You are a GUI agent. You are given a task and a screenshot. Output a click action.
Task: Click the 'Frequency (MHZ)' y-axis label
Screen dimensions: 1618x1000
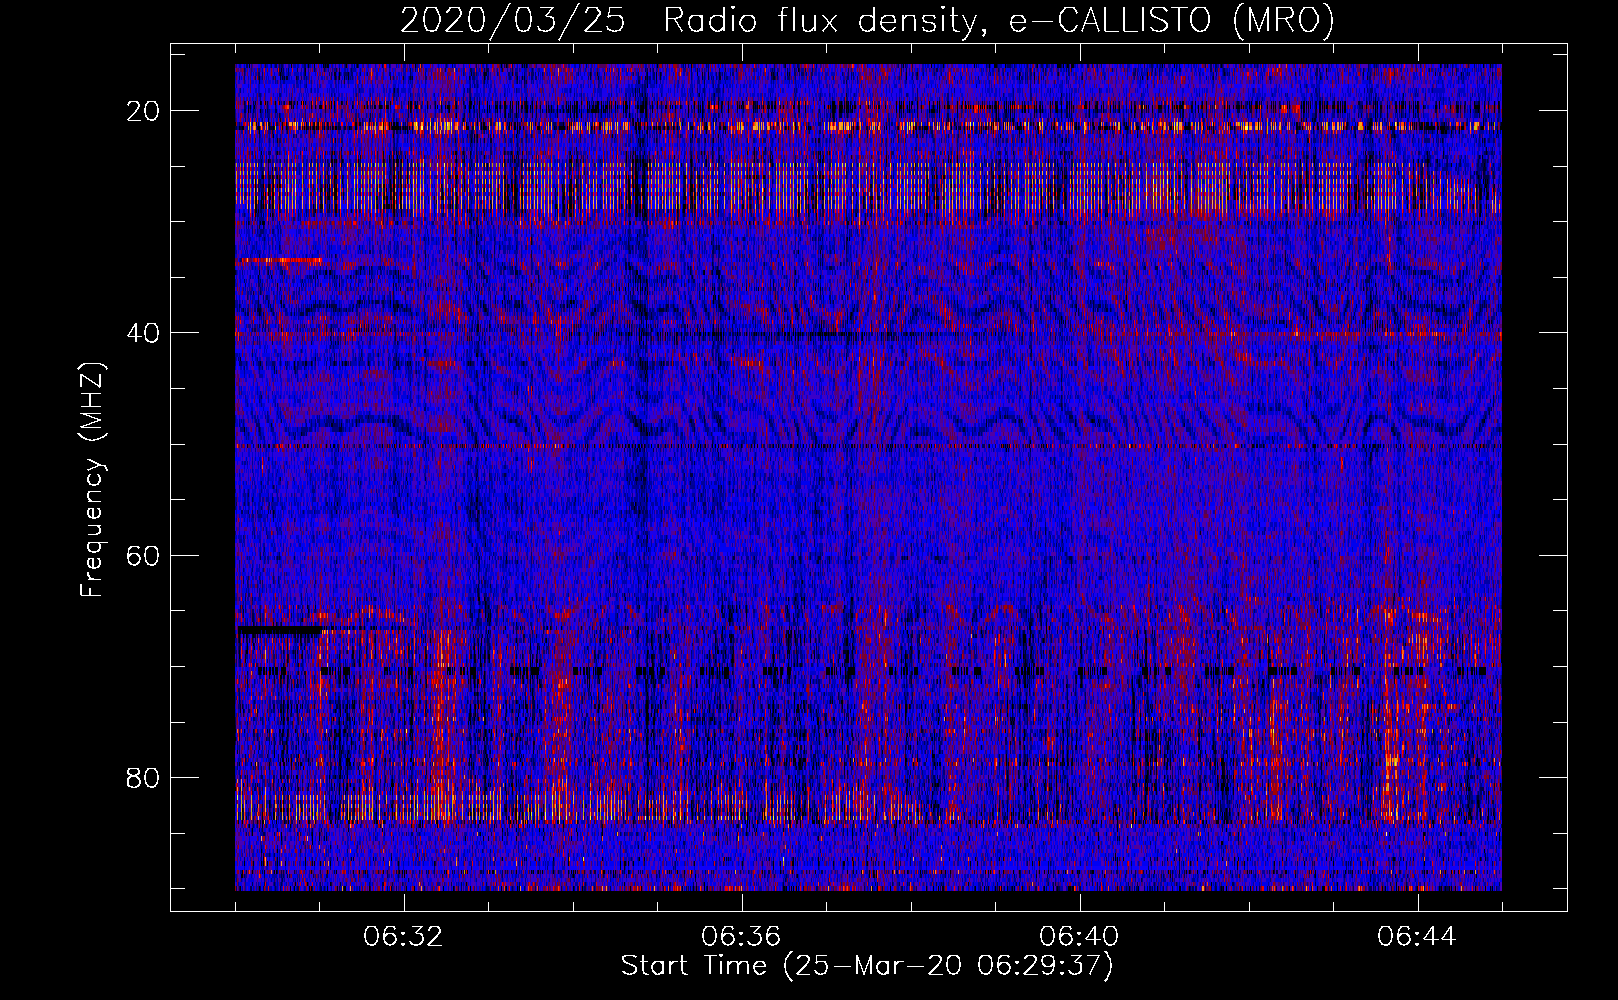coord(92,479)
